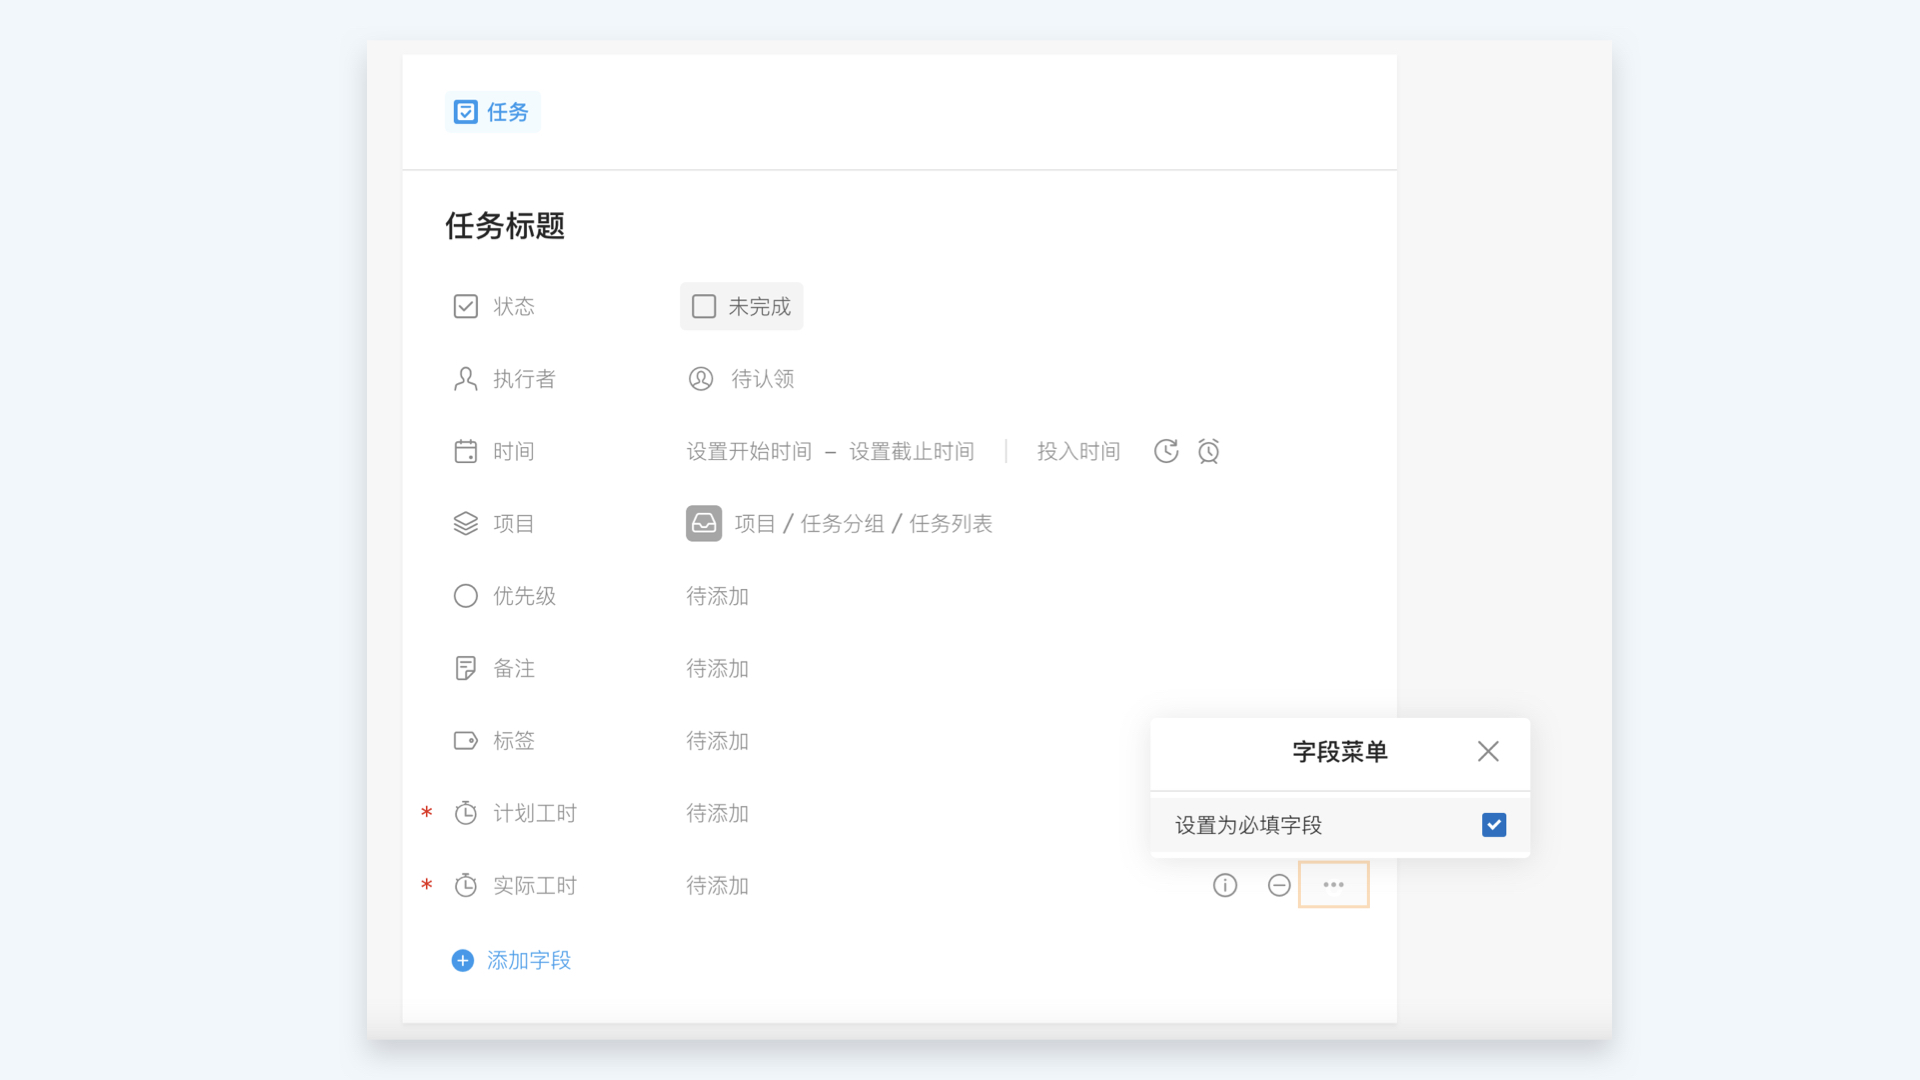Viewport: 1920px width, 1080px height.
Task: Click the 备注 field label
Action: (514, 668)
